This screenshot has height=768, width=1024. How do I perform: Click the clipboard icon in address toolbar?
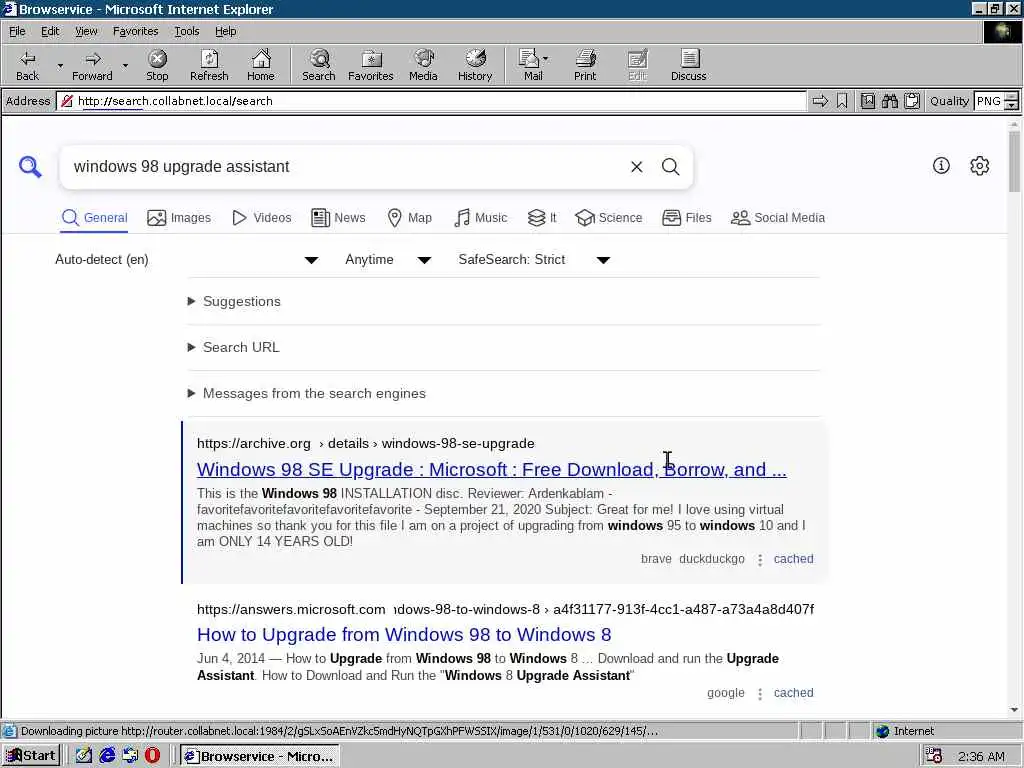point(912,101)
